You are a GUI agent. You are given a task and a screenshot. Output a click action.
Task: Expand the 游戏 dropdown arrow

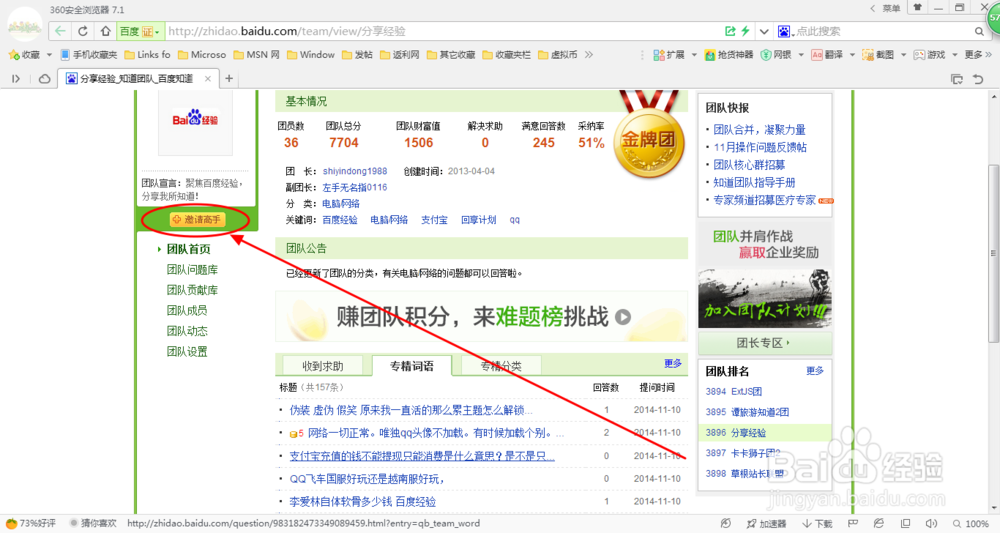tap(955, 55)
